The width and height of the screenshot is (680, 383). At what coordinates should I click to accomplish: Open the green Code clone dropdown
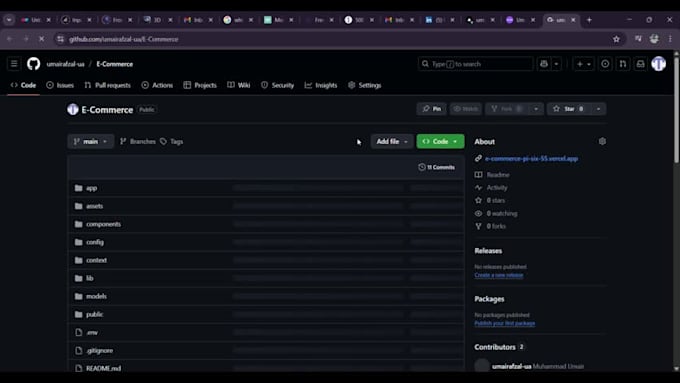click(440, 141)
